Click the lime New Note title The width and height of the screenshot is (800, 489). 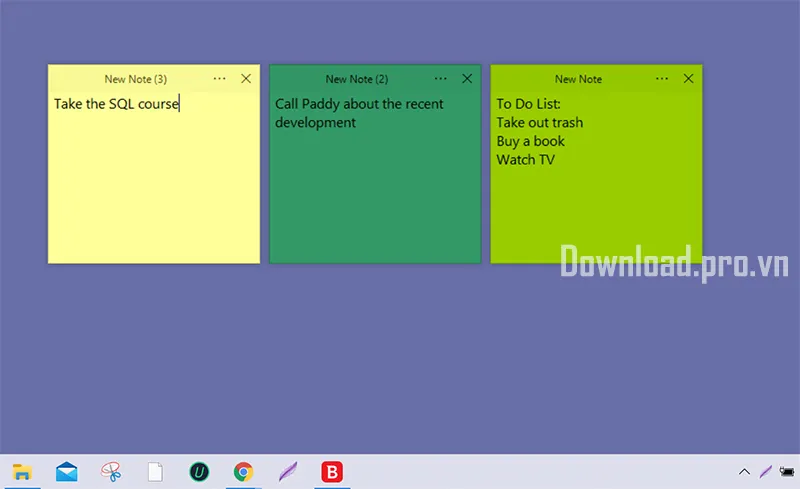click(x=578, y=79)
